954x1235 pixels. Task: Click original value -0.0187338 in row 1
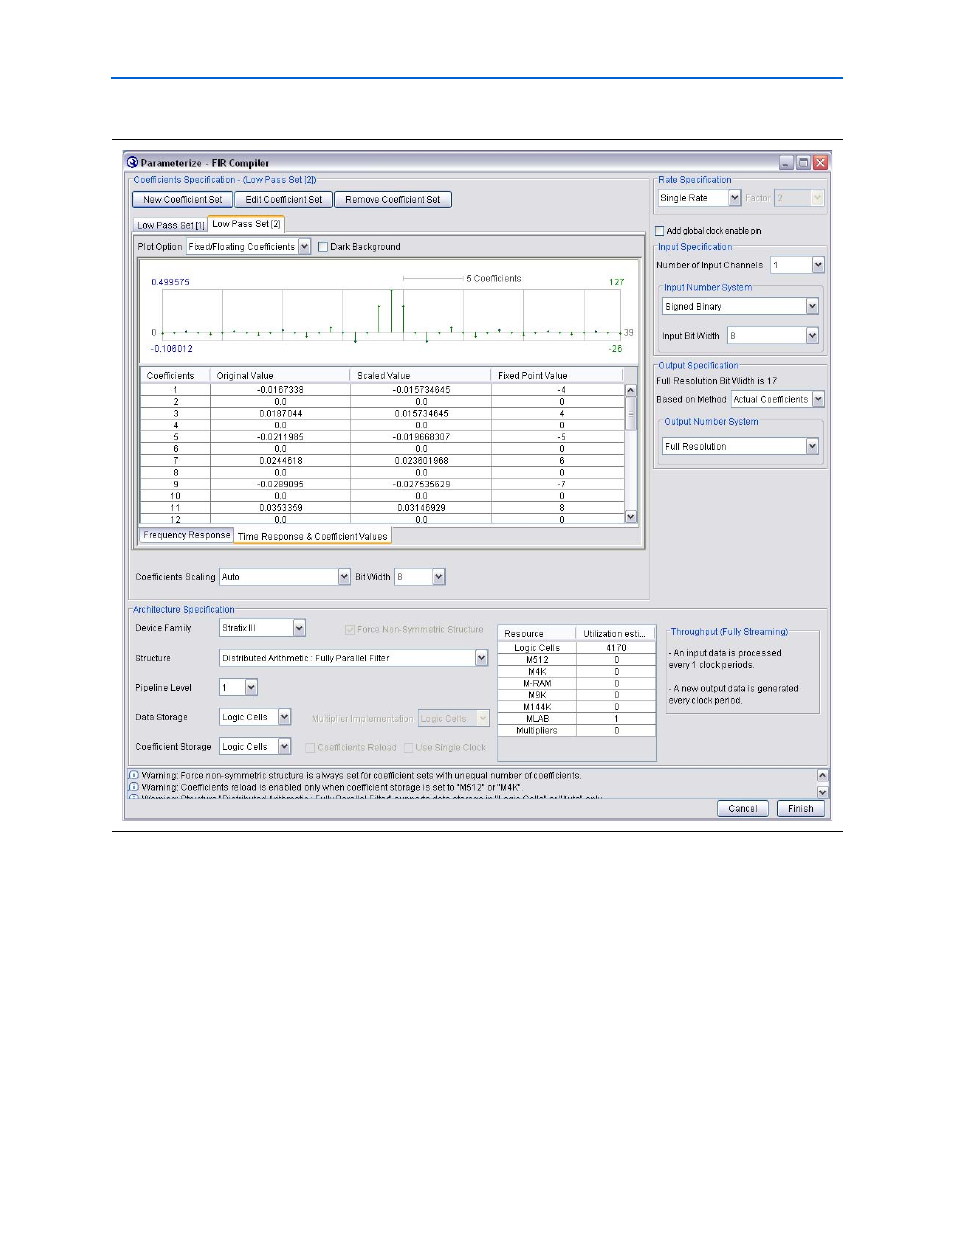coord(280,390)
